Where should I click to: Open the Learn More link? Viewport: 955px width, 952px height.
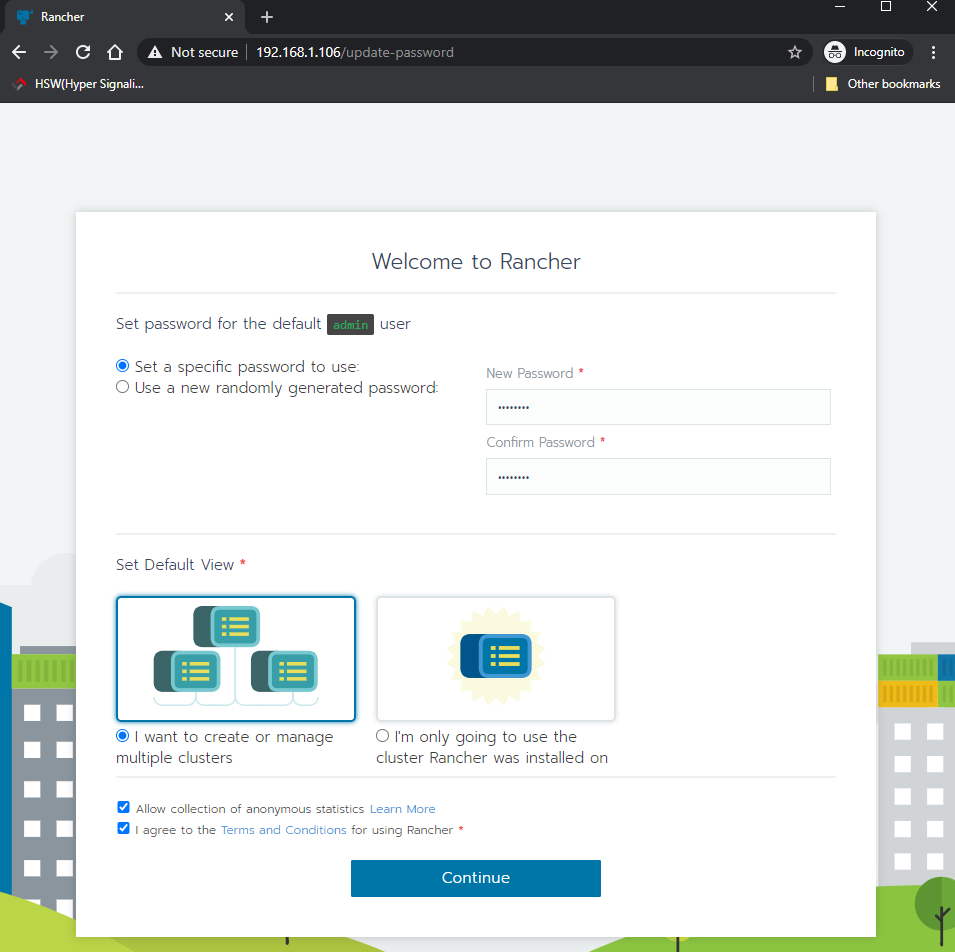coord(403,809)
